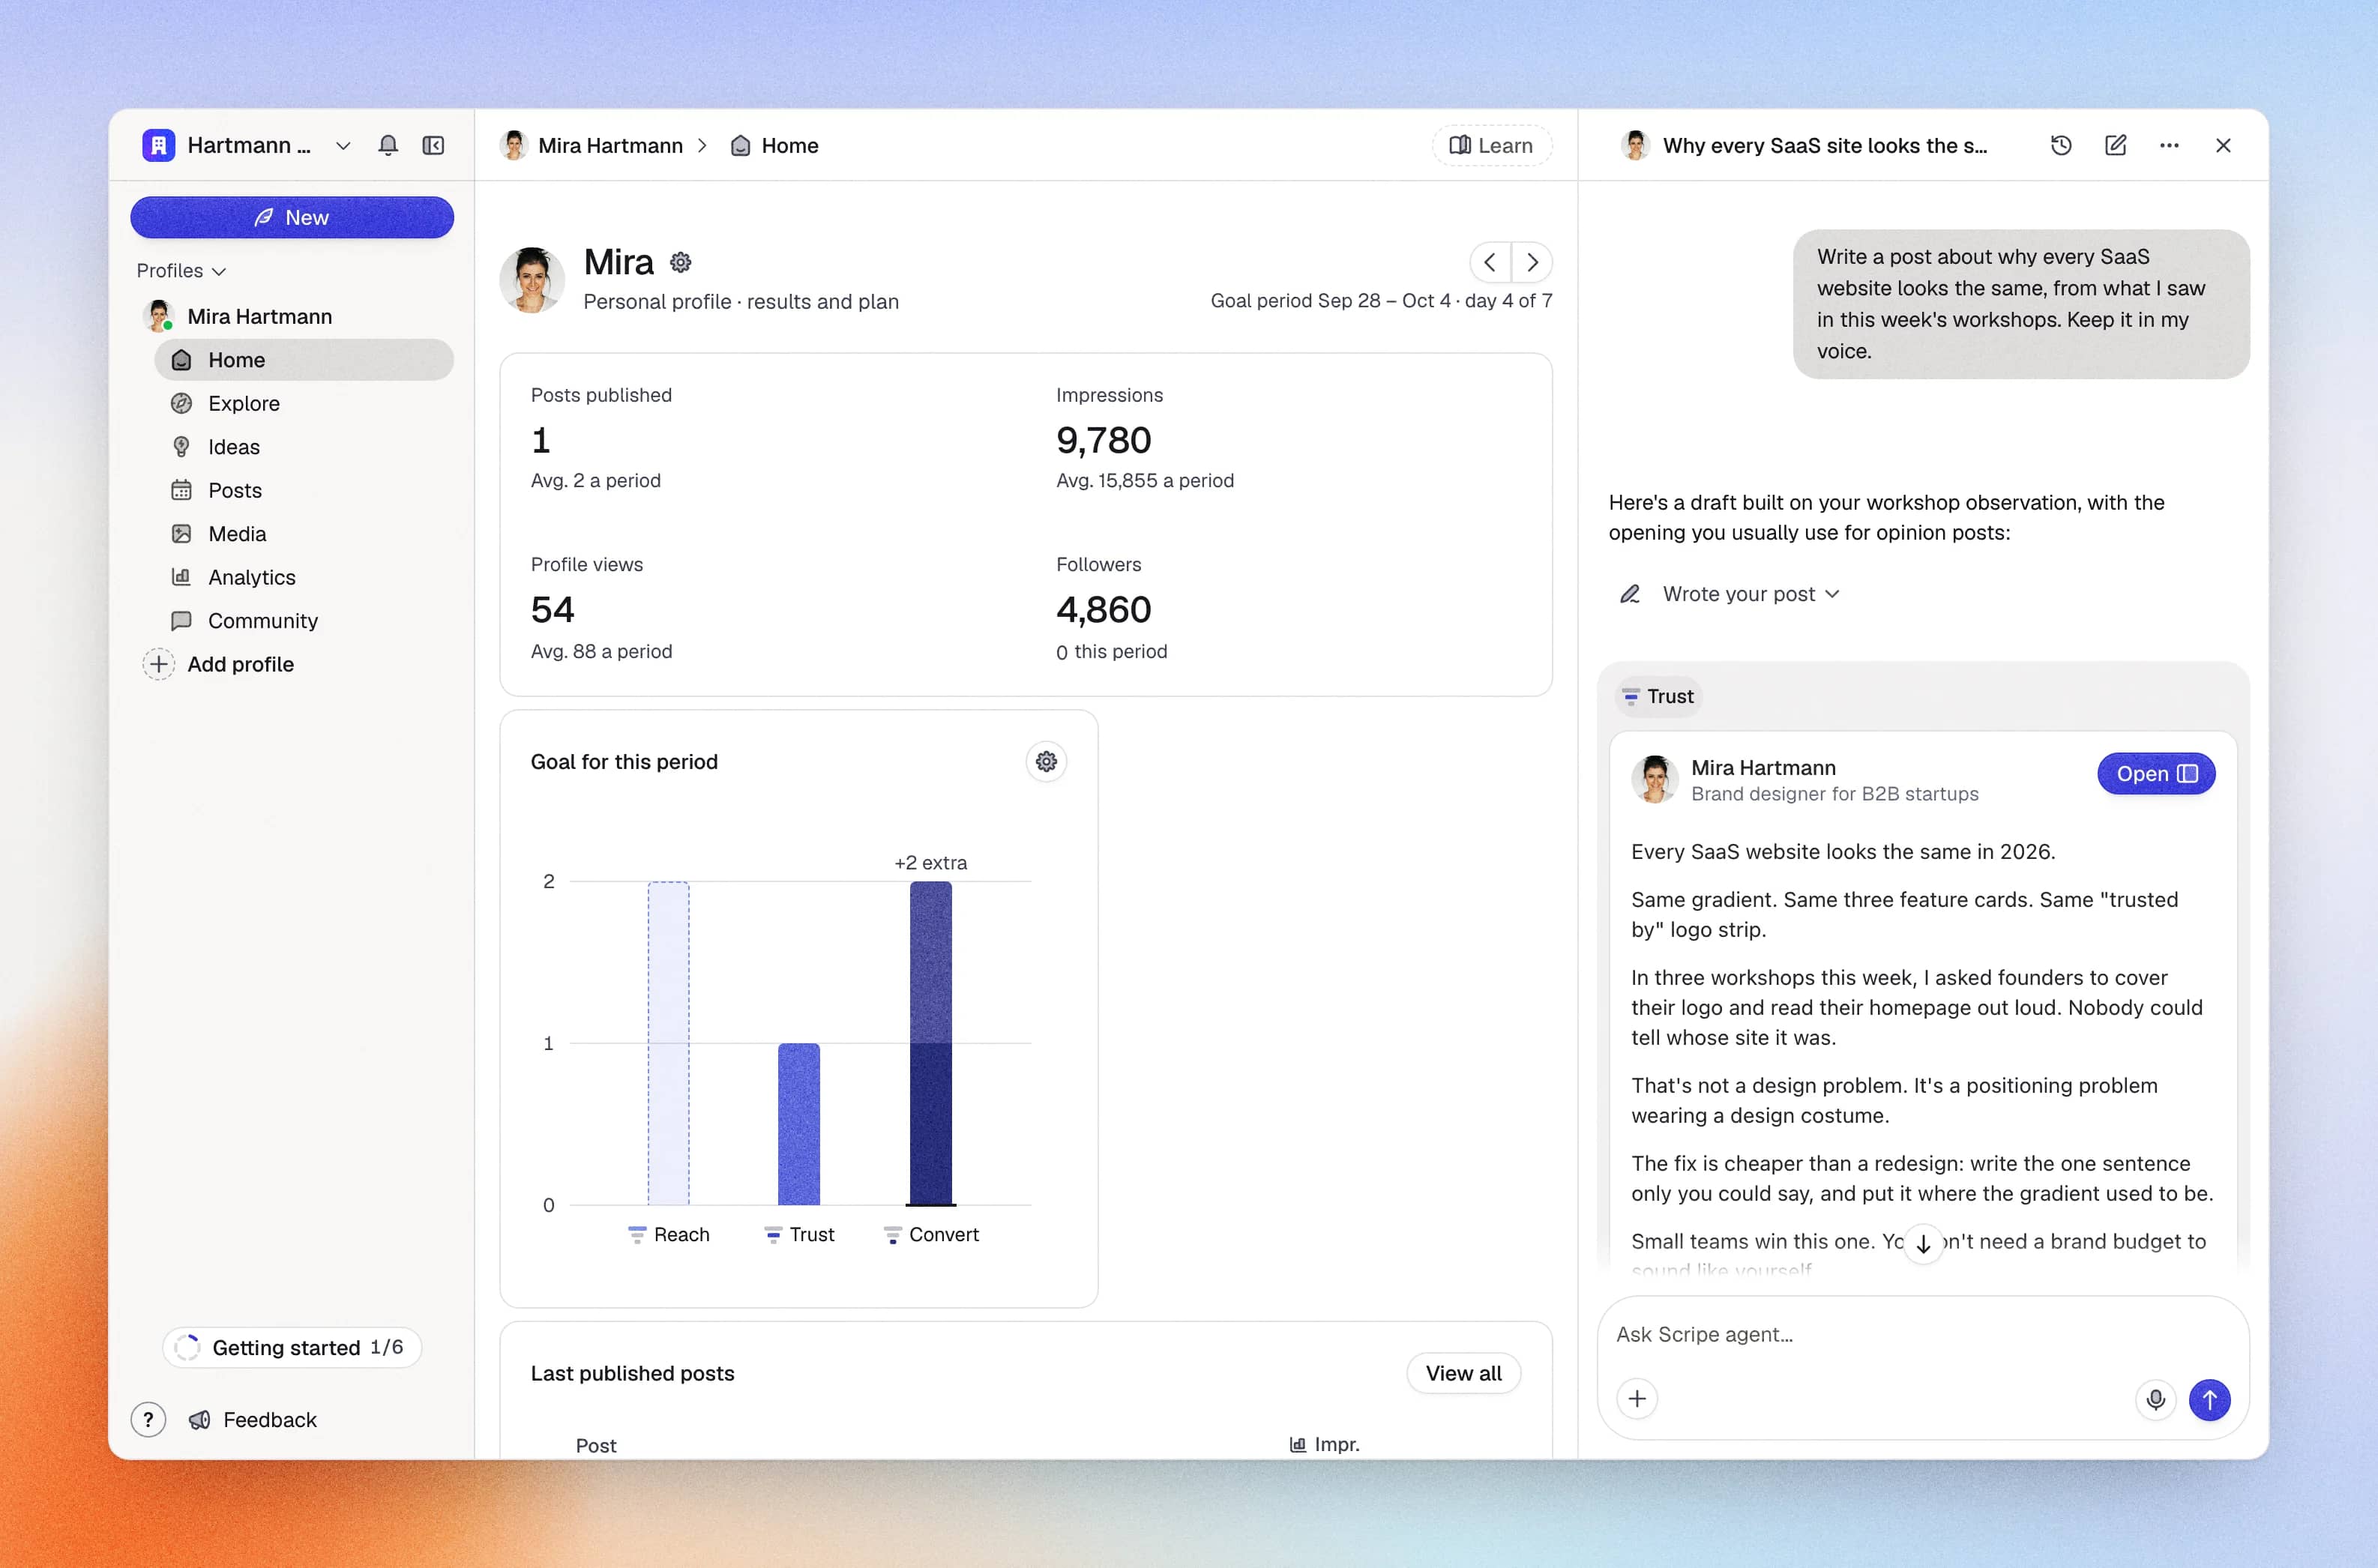Click View all published posts

1463,1373
